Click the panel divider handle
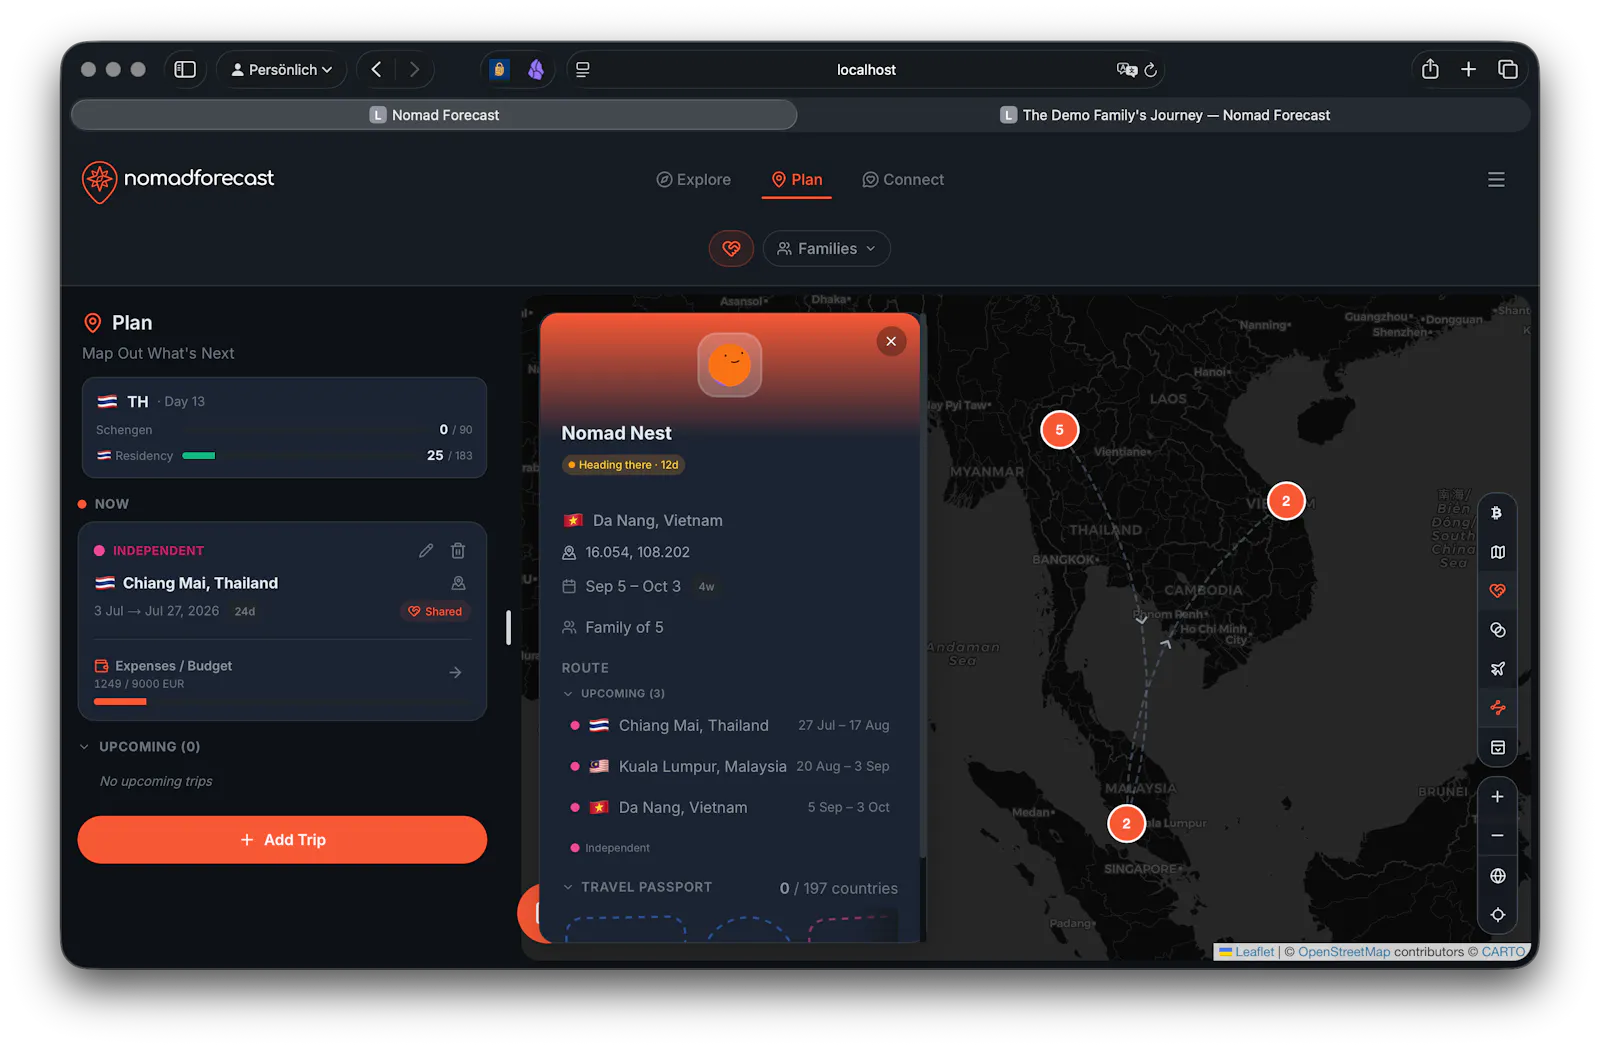This screenshot has height=1049, width=1600. (508, 628)
